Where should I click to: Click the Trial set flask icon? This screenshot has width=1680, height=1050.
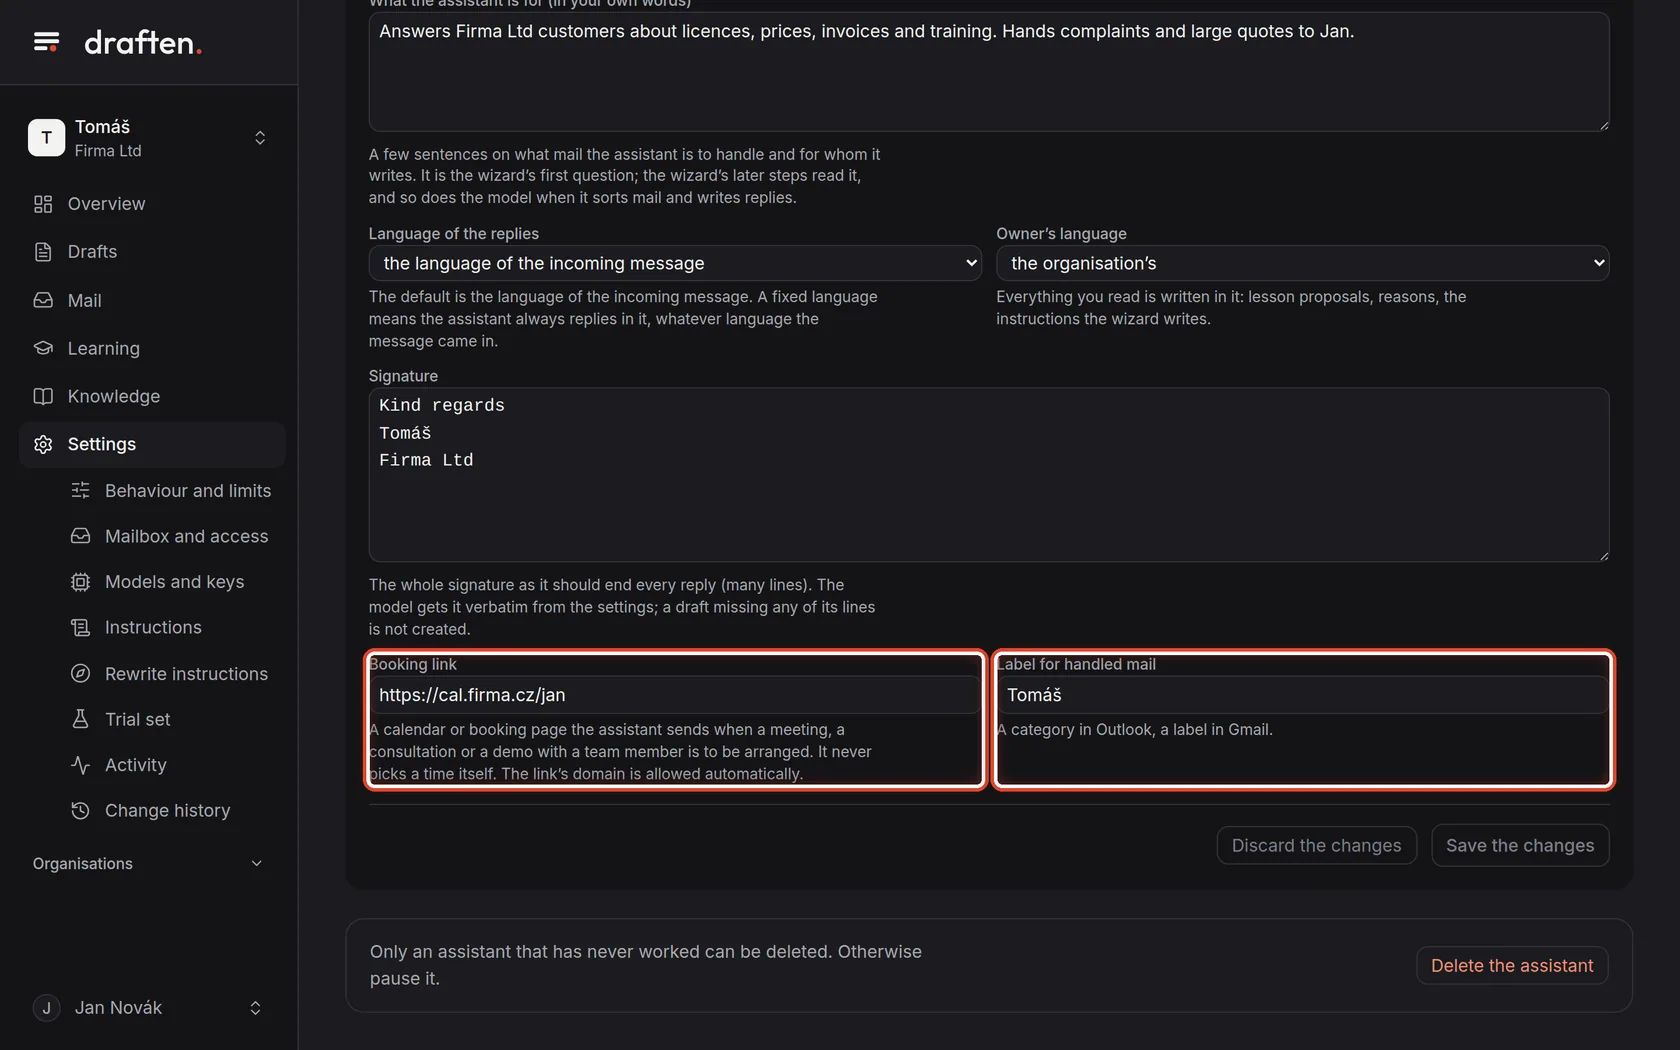[x=81, y=719]
